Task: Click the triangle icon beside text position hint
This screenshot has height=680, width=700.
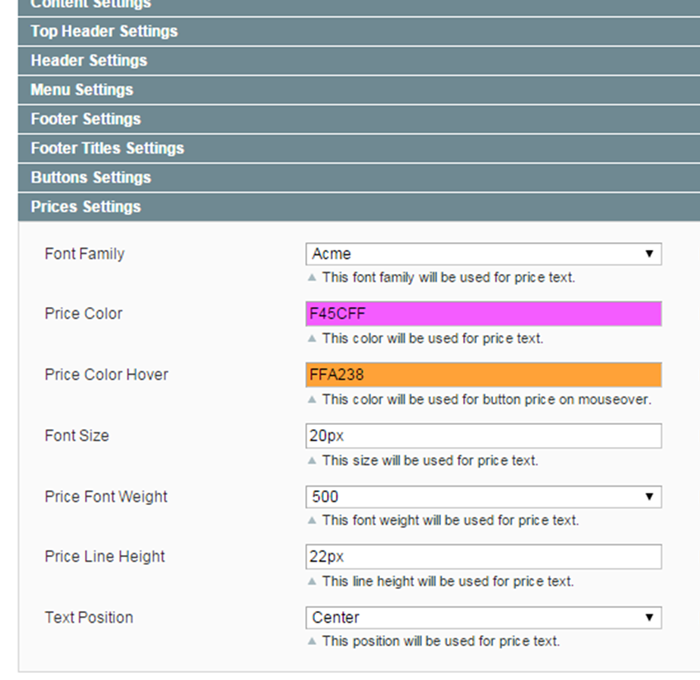Action: point(312,642)
